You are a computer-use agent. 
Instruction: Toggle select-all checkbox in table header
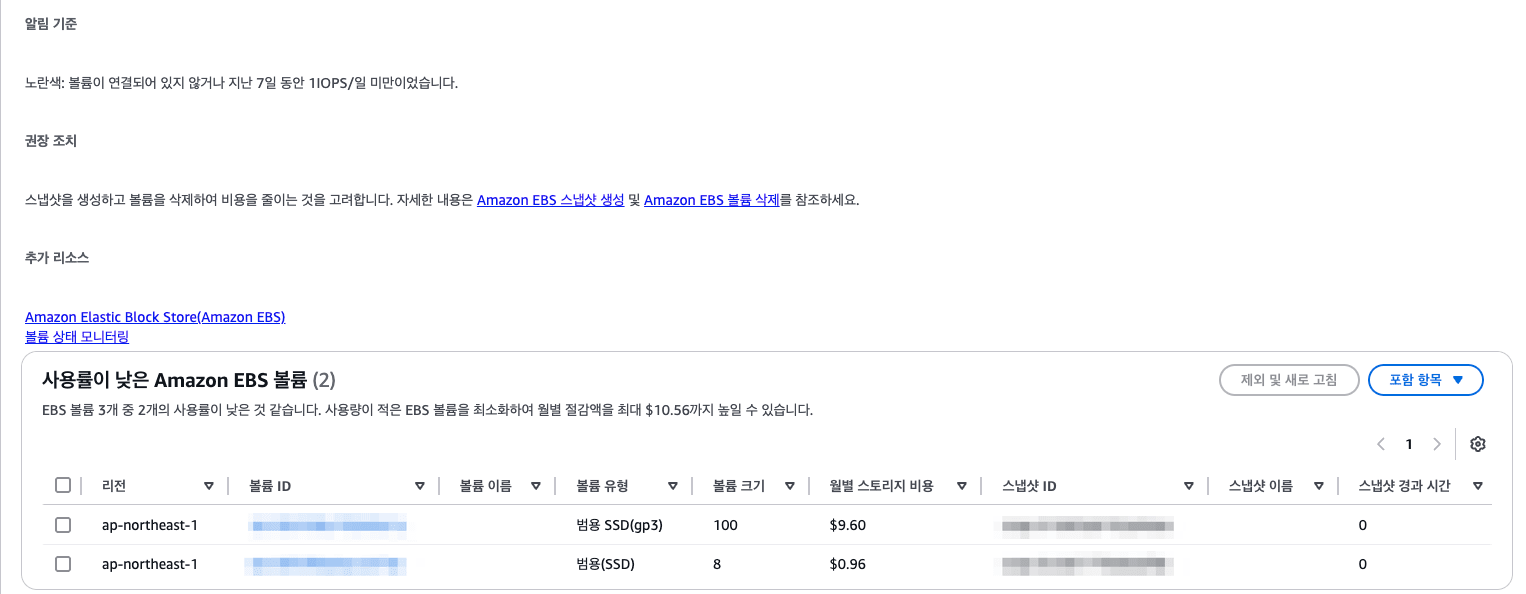(x=63, y=485)
